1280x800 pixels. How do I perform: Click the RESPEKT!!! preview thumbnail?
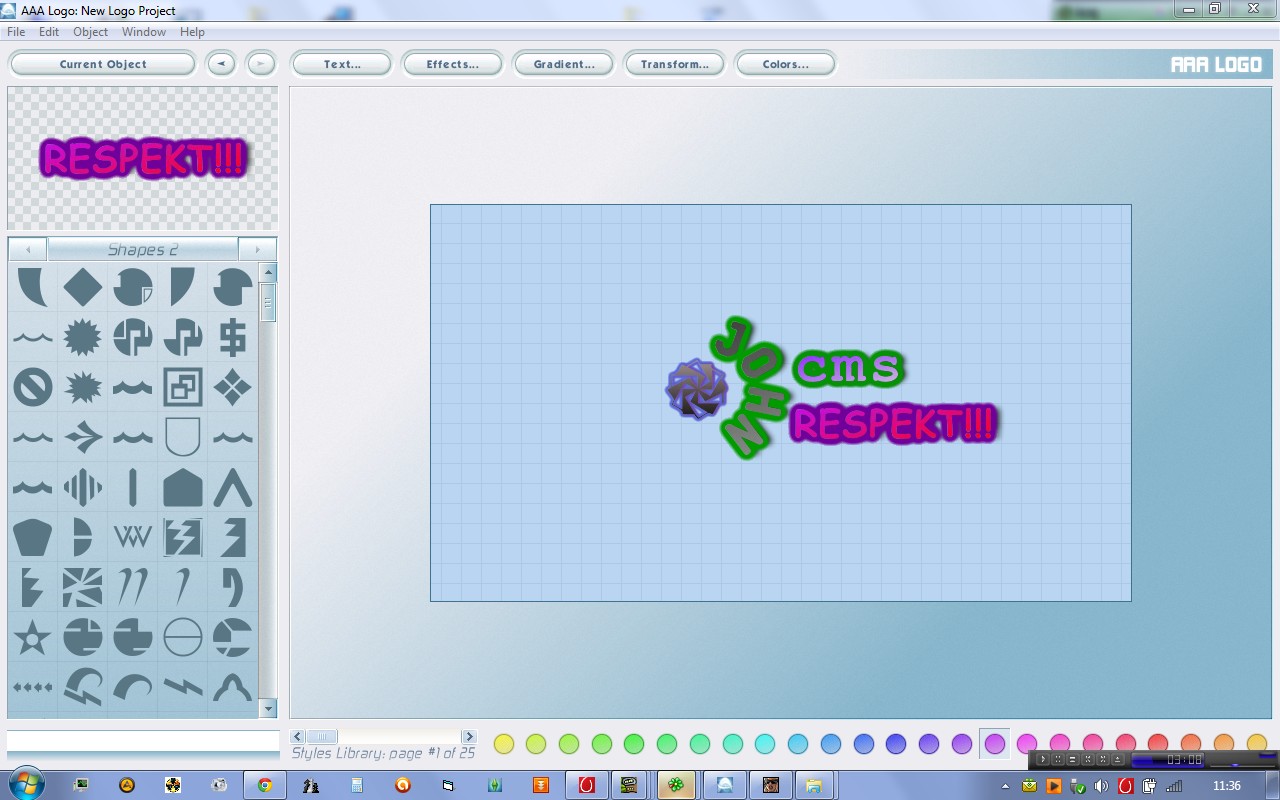142,159
